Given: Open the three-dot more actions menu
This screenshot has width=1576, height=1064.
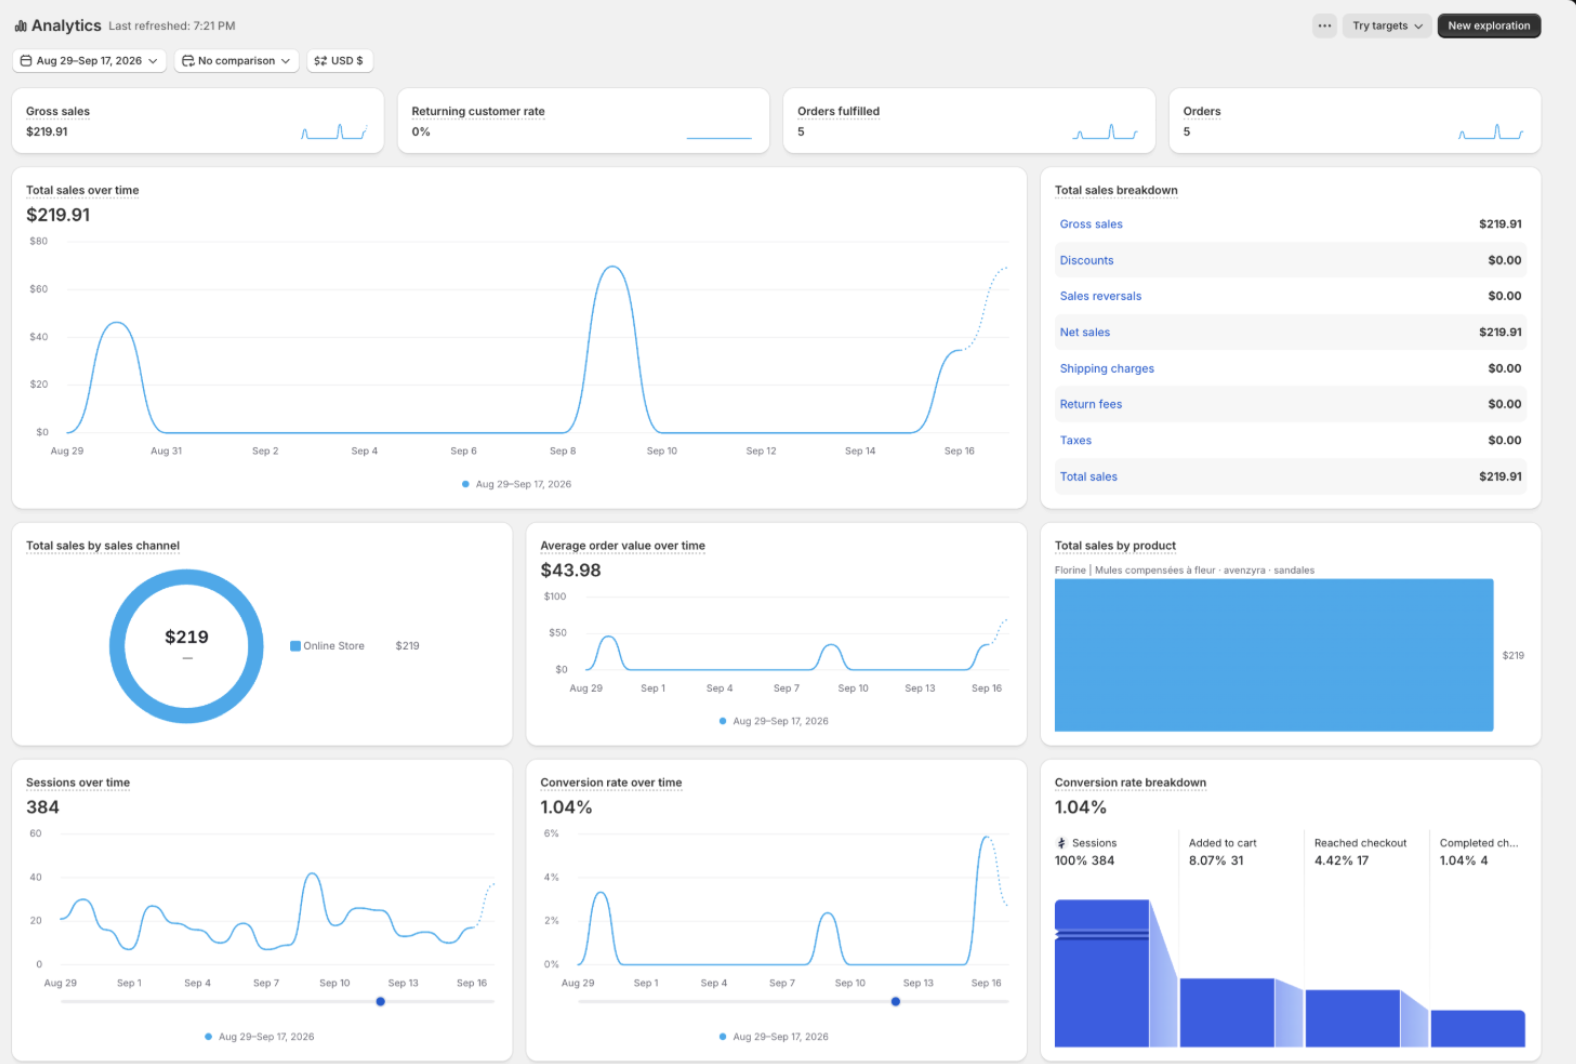Looking at the screenshot, I should tap(1324, 26).
